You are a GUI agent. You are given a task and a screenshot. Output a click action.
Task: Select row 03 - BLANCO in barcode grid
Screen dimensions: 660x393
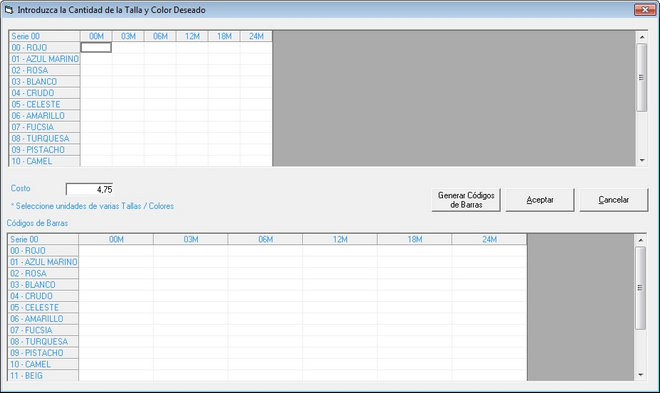(43, 285)
